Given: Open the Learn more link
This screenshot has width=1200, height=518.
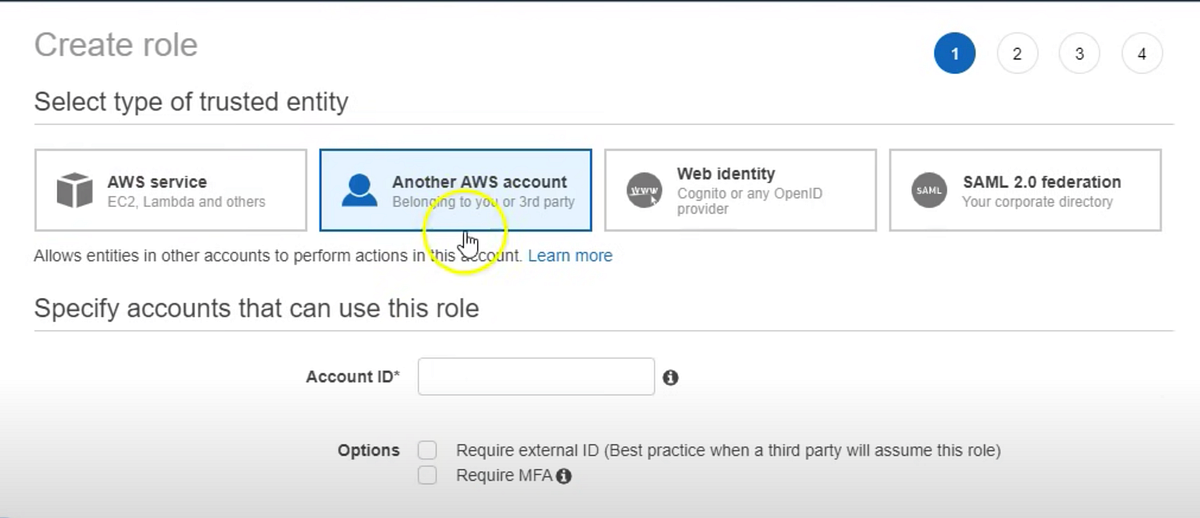Looking at the screenshot, I should (570, 256).
